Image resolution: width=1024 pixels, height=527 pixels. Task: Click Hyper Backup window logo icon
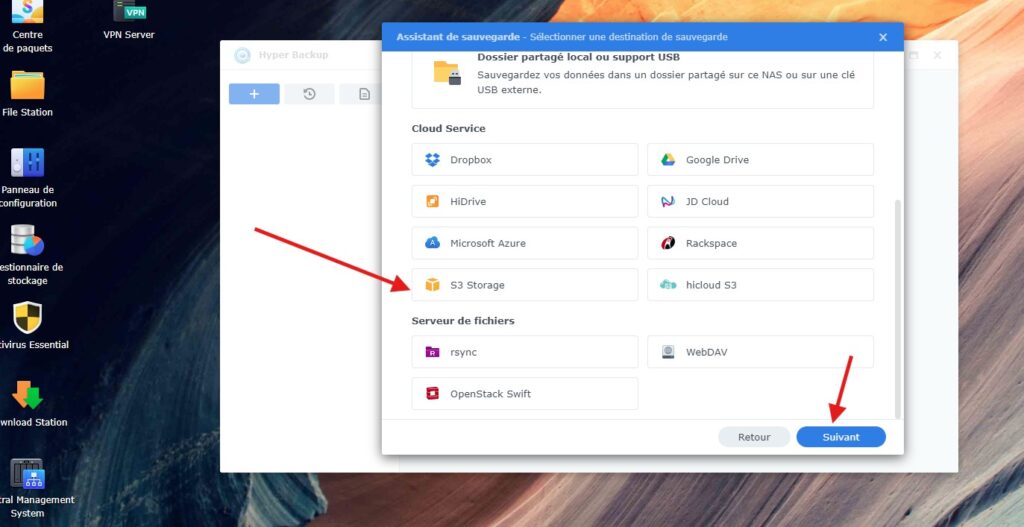(x=242, y=56)
